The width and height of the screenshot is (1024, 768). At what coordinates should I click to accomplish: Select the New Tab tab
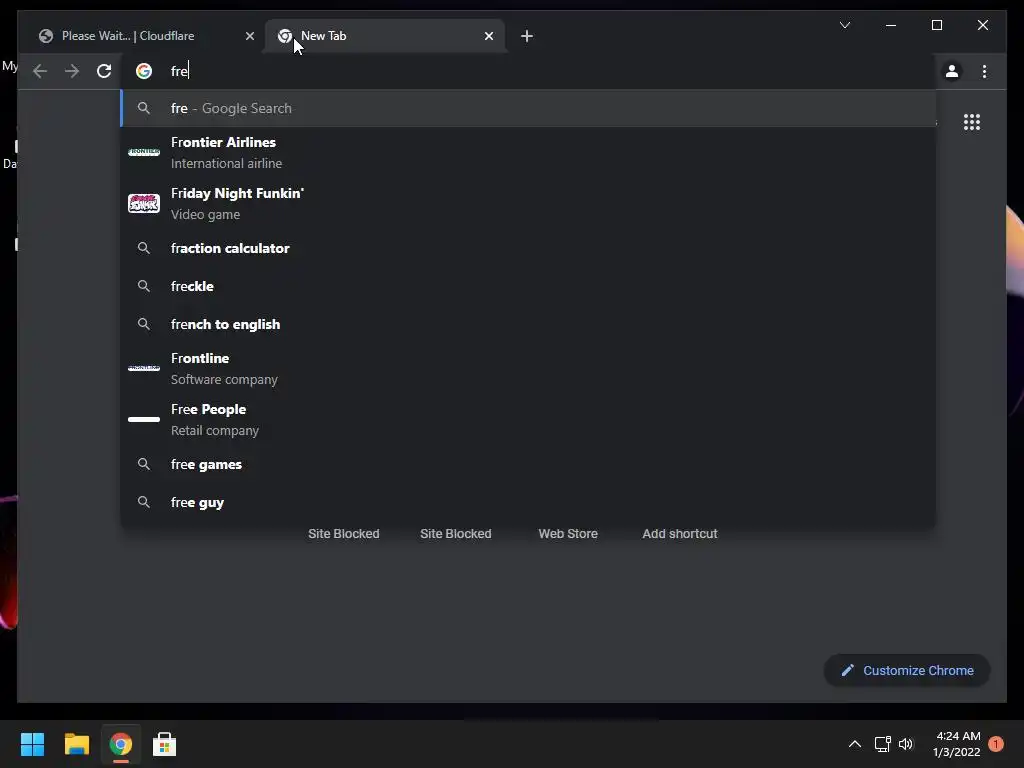[385, 36]
